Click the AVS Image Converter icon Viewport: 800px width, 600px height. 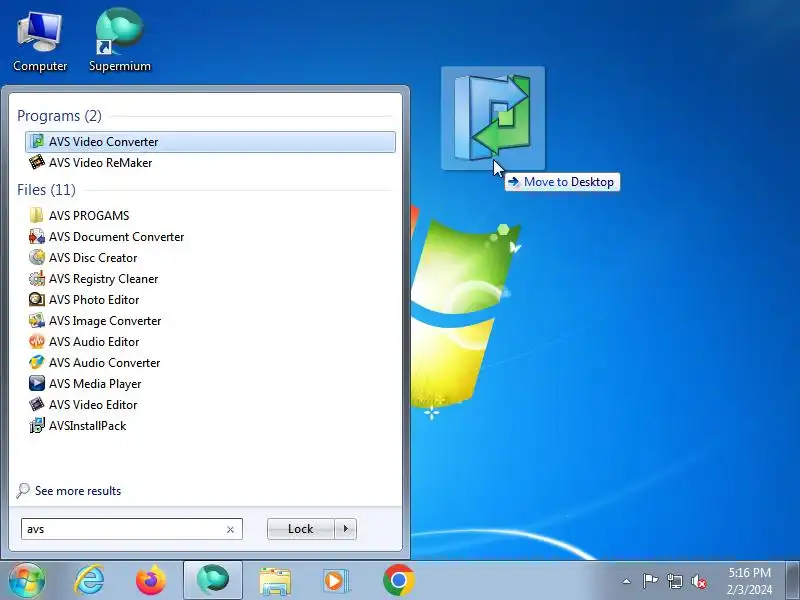tap(37, 320)
